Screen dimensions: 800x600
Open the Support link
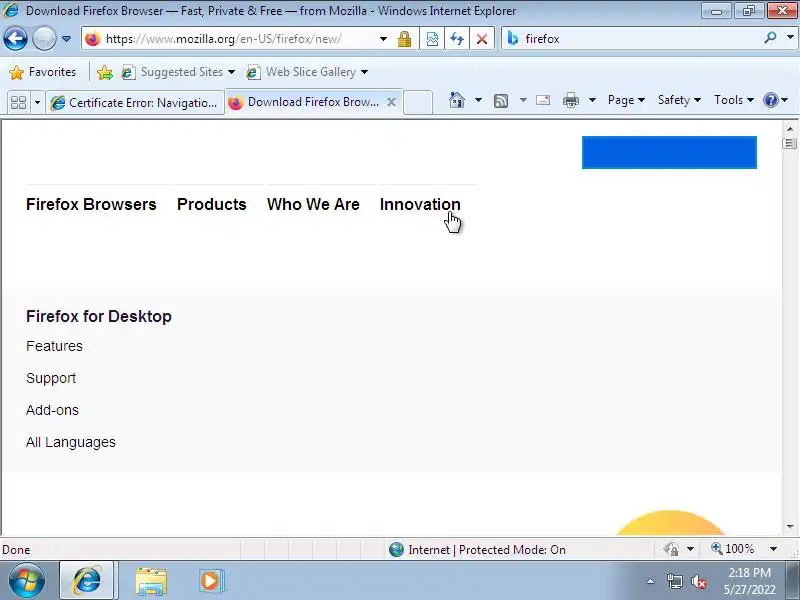pyautogui.click(x=51, y=378)
